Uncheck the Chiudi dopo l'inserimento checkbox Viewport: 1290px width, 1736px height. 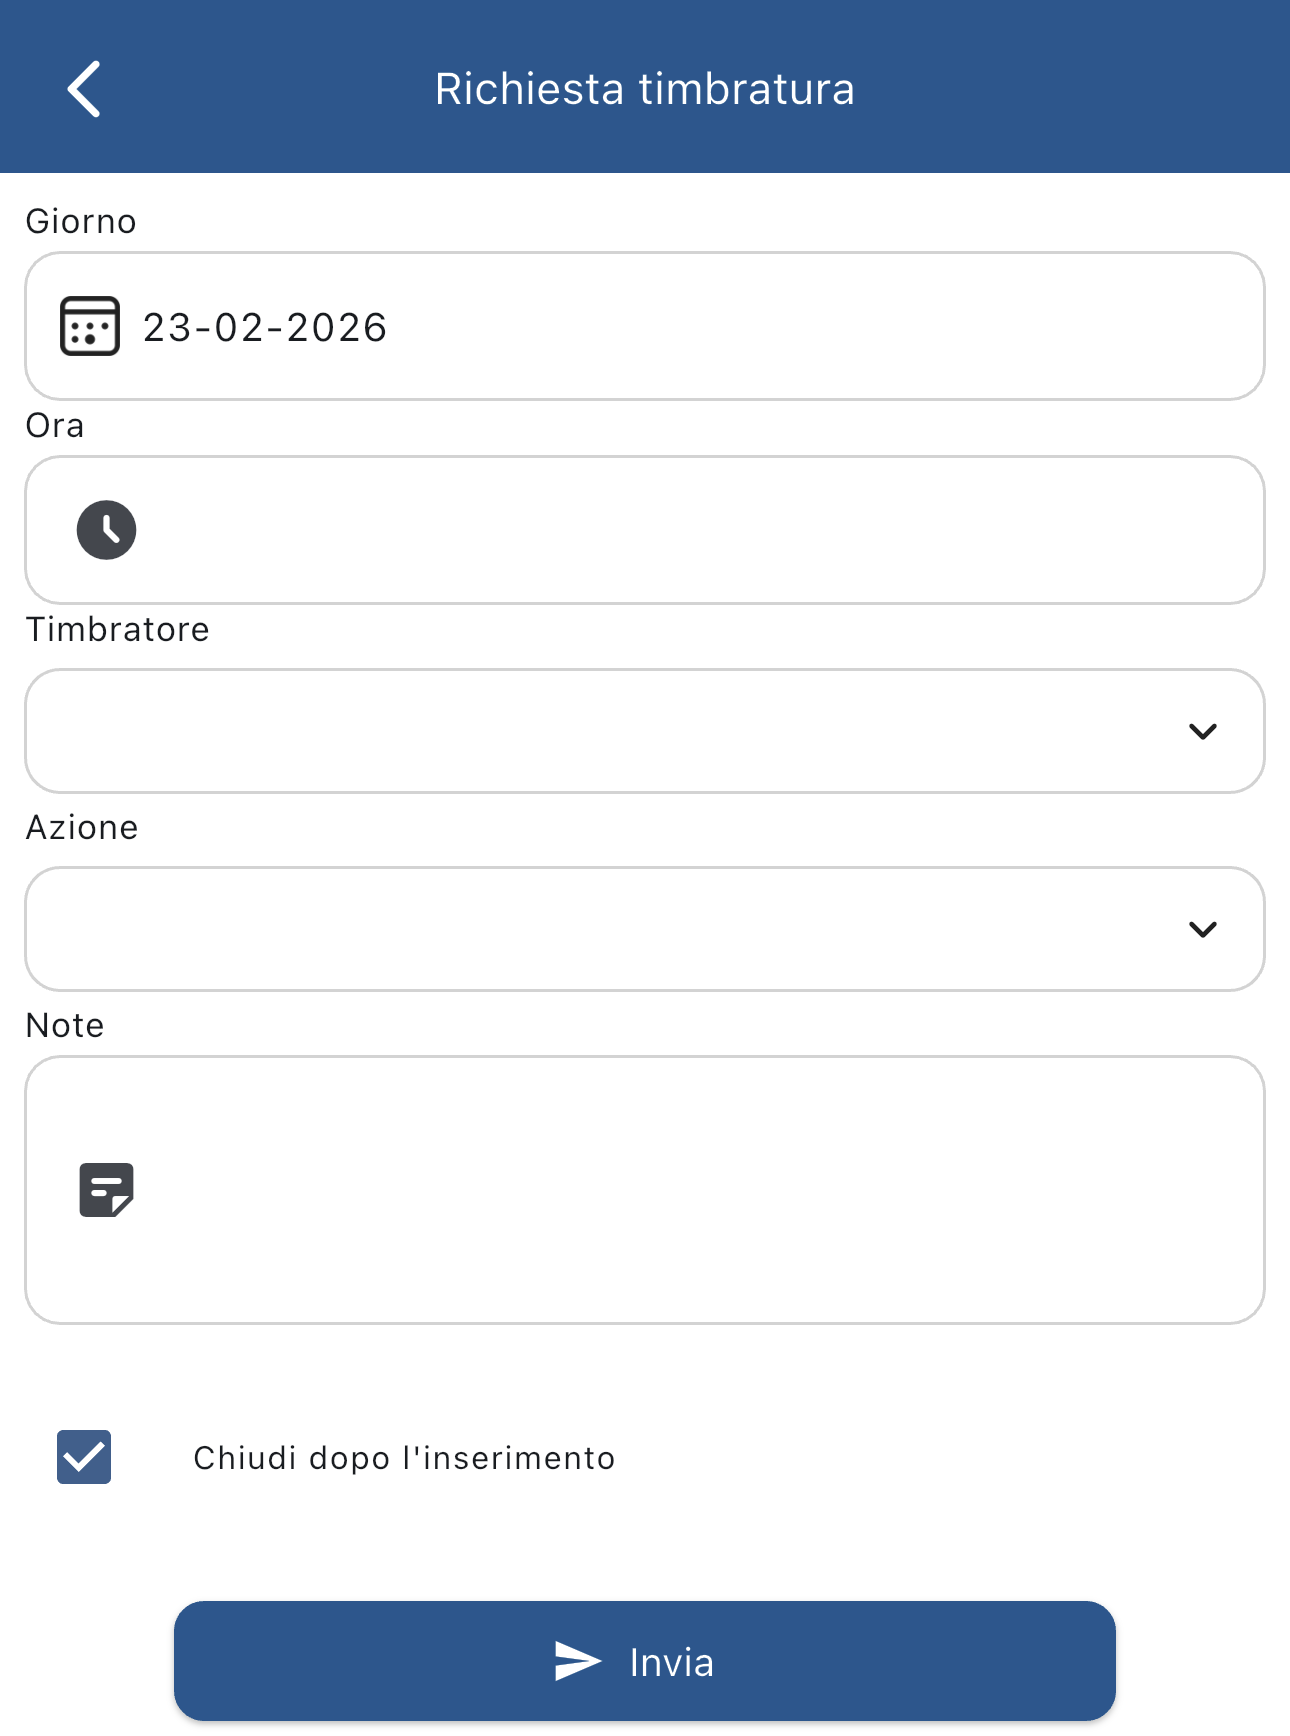pyautogui.click(x=84, y=1457)
